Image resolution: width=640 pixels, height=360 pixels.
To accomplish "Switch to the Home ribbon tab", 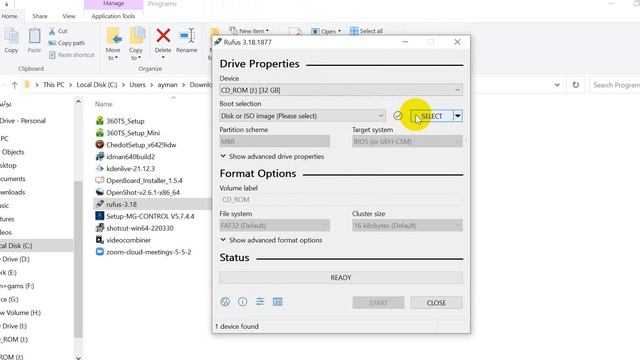I will [x=9, y=16].
